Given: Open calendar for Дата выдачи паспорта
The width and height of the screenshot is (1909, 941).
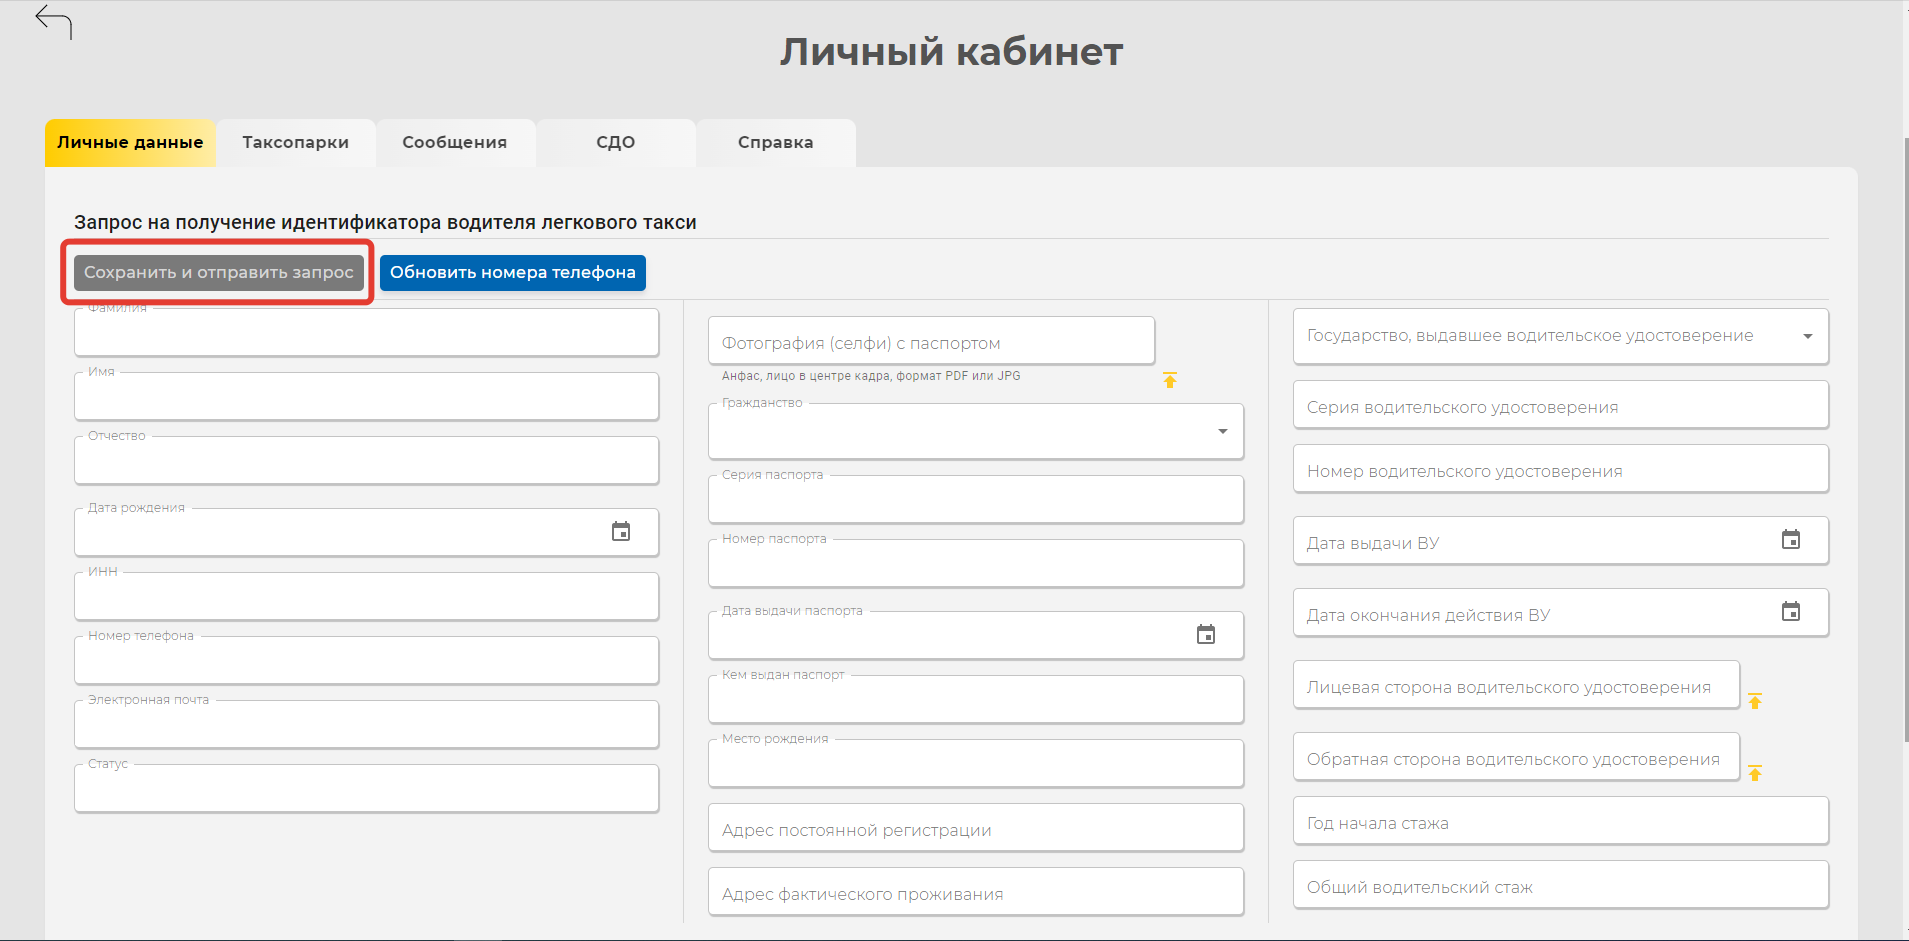Looking at the screenshot, I should pyautogui.click(x=1206, y=634).
